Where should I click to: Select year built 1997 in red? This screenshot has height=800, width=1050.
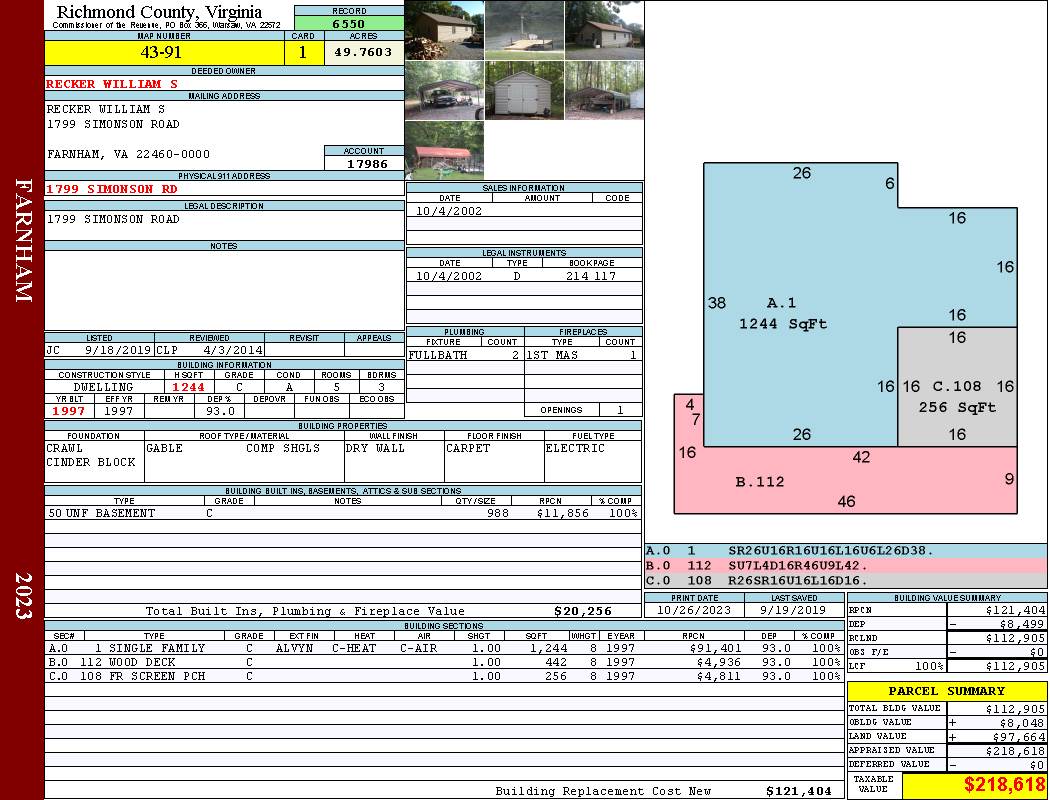[x=69, y=411]
